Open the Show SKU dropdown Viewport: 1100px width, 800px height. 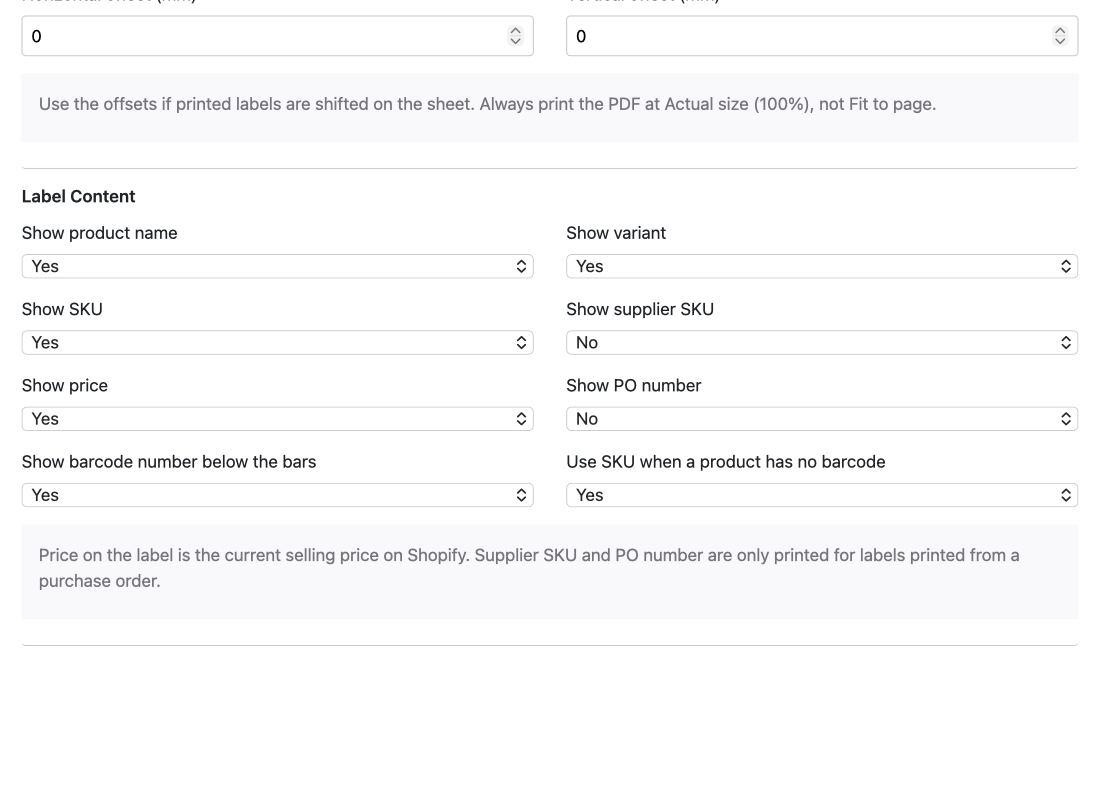pos(277,342)
